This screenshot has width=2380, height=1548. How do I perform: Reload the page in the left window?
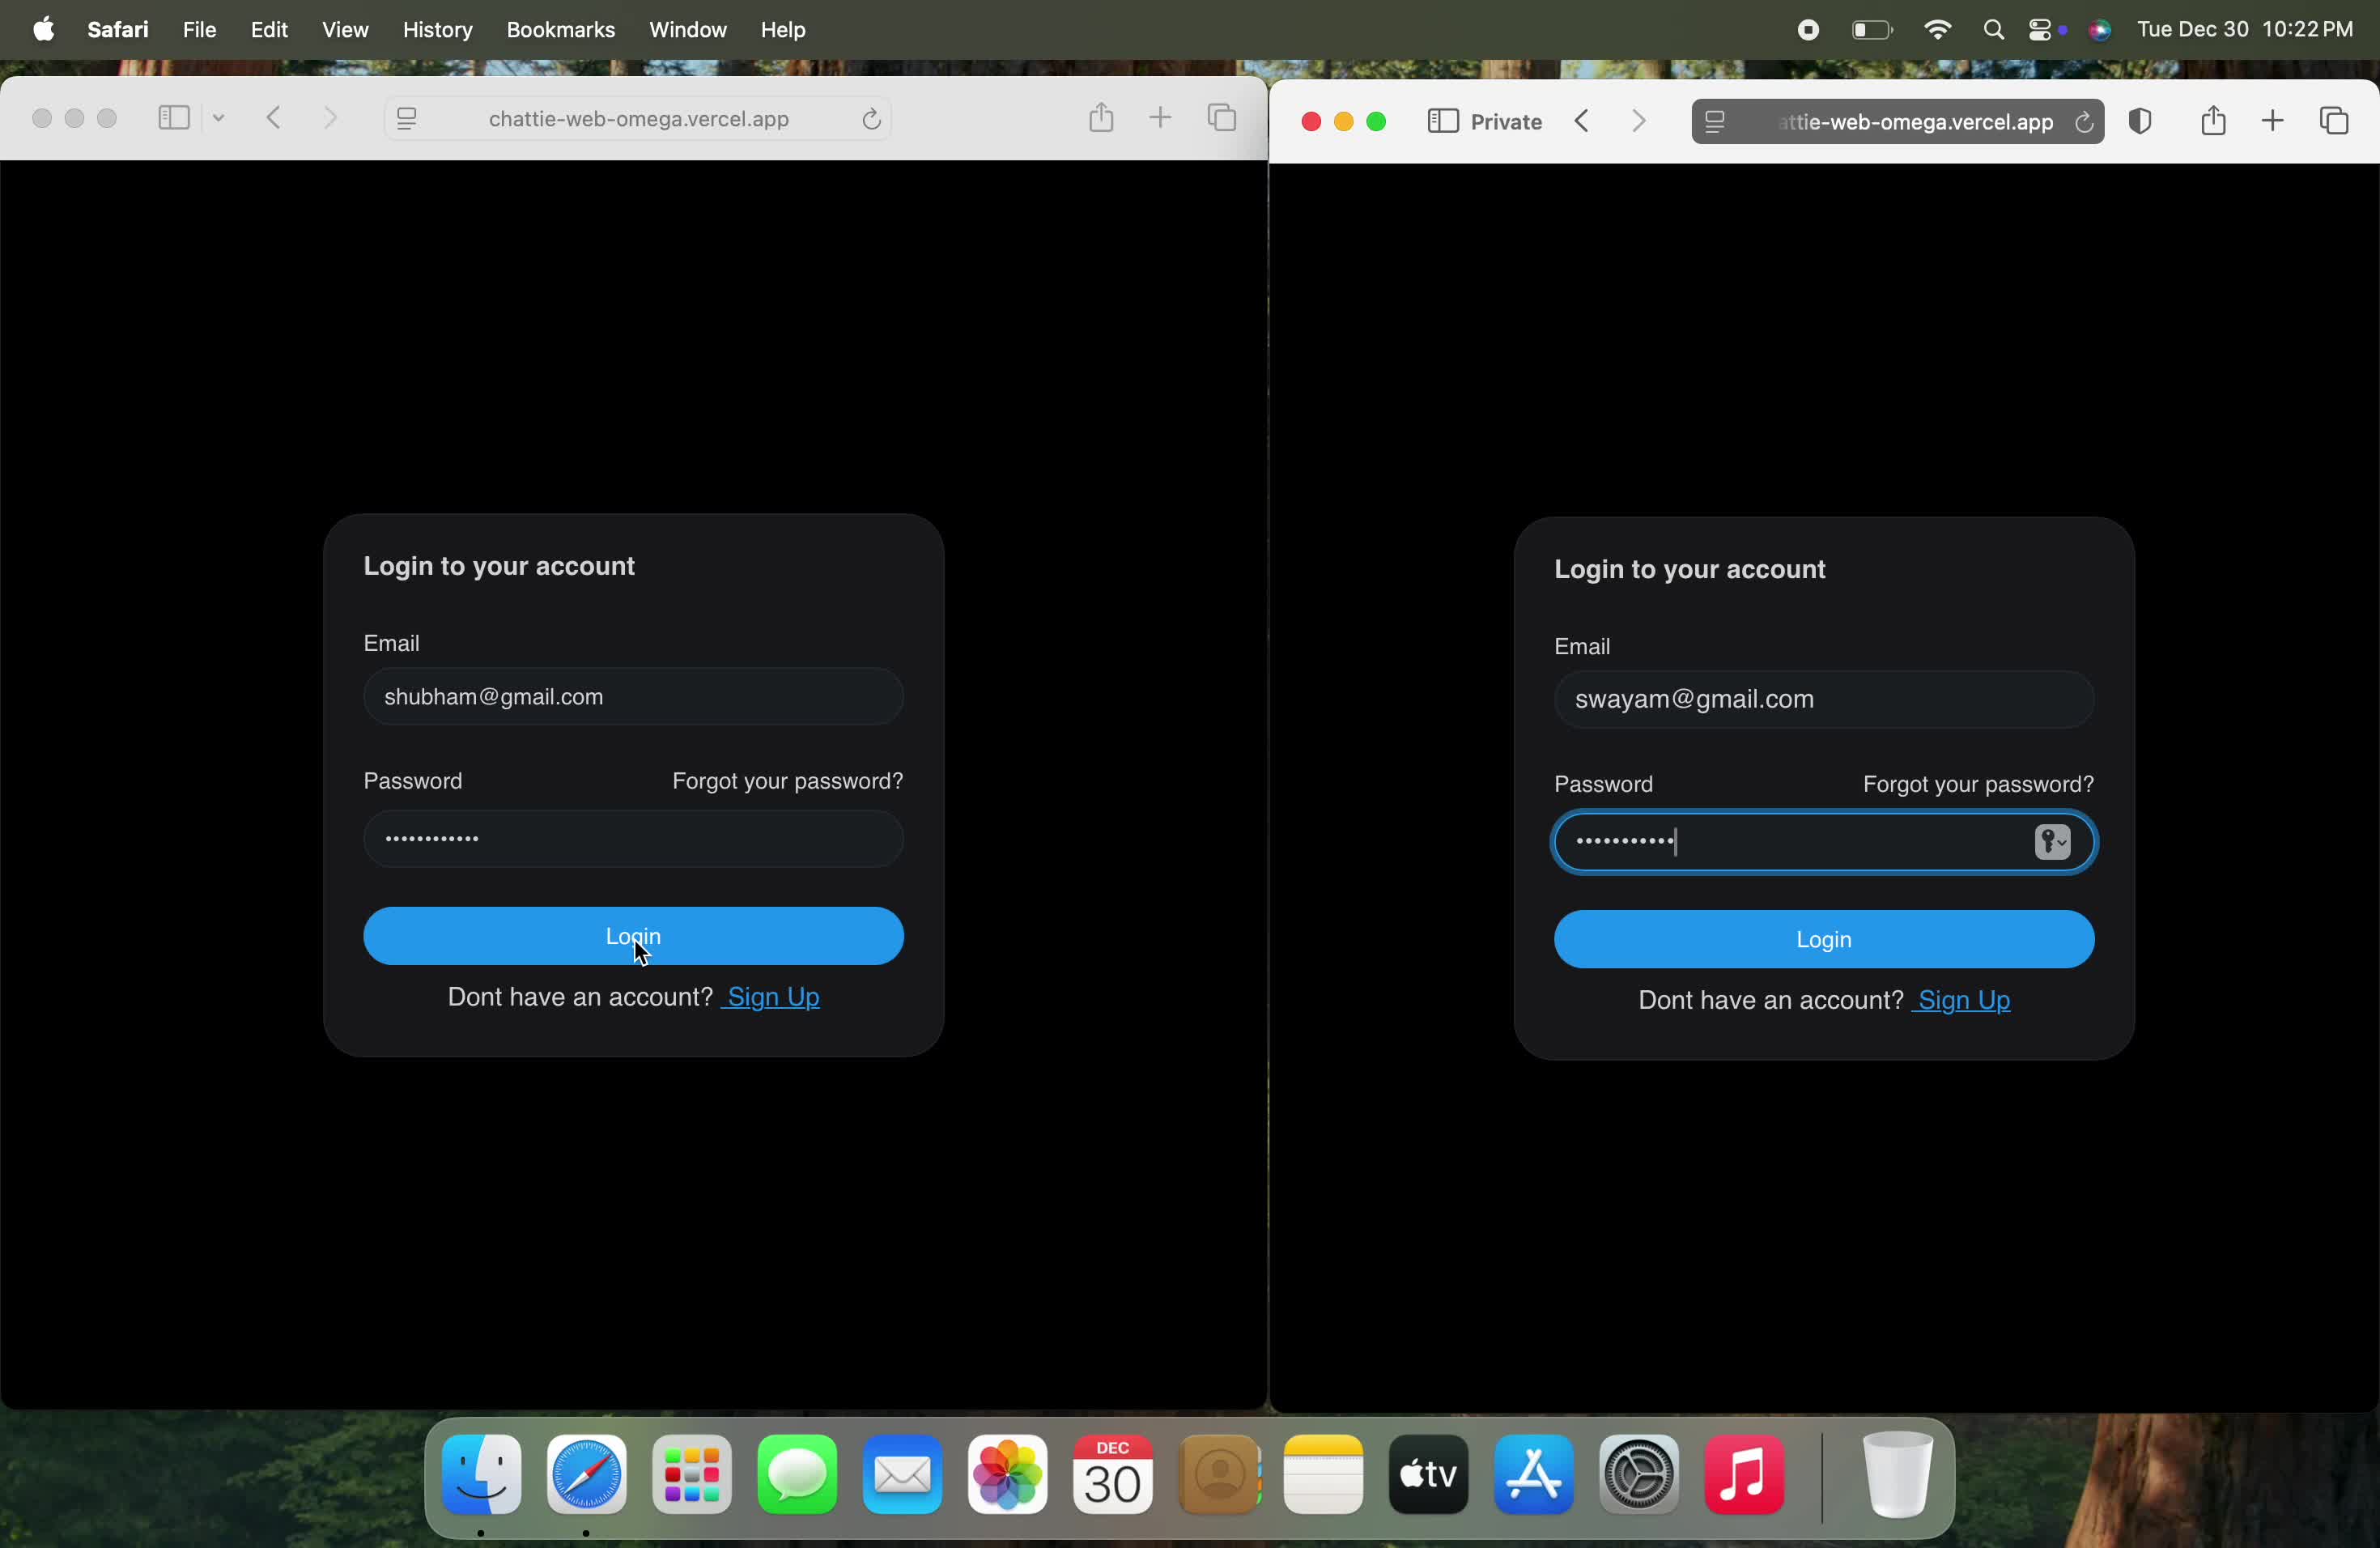(871, 119)
